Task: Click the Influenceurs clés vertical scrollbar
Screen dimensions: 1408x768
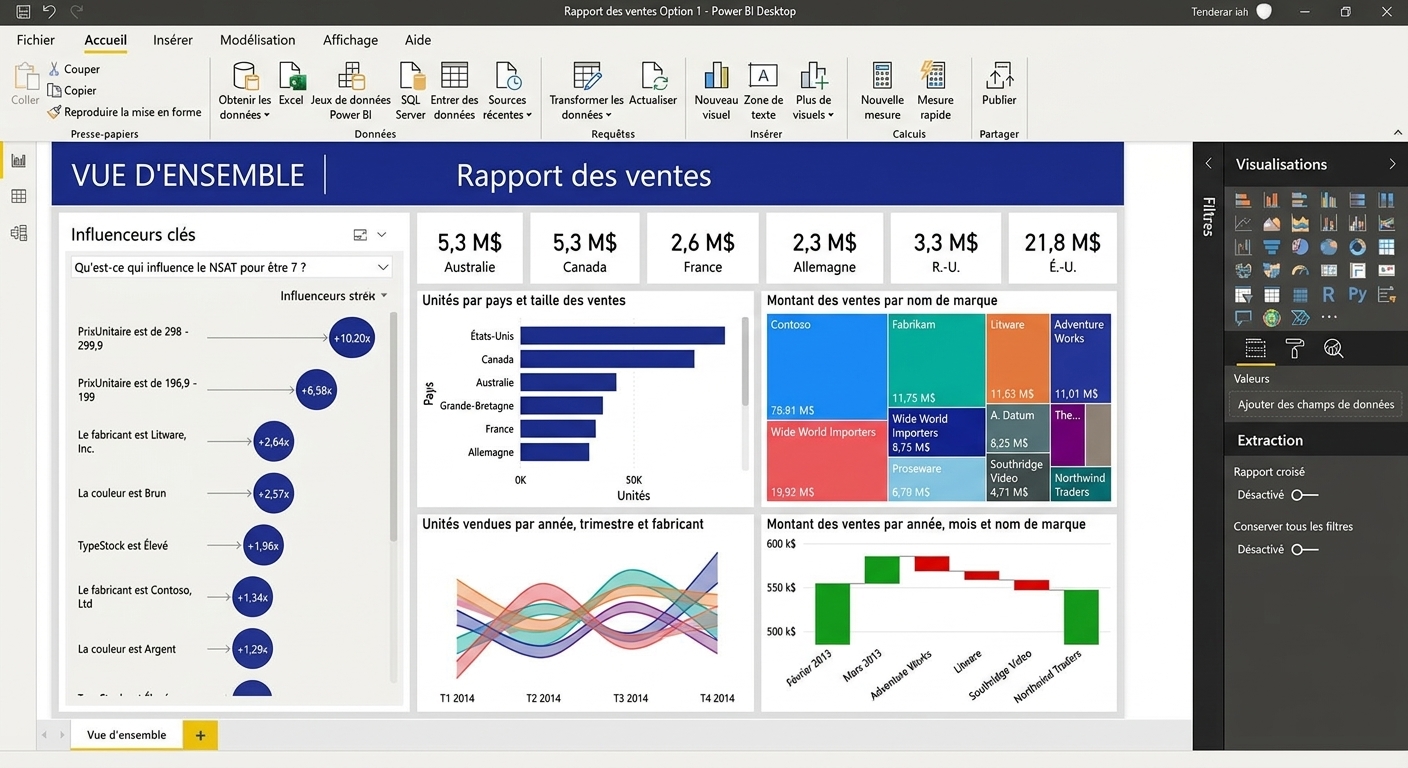Action: 393,426
